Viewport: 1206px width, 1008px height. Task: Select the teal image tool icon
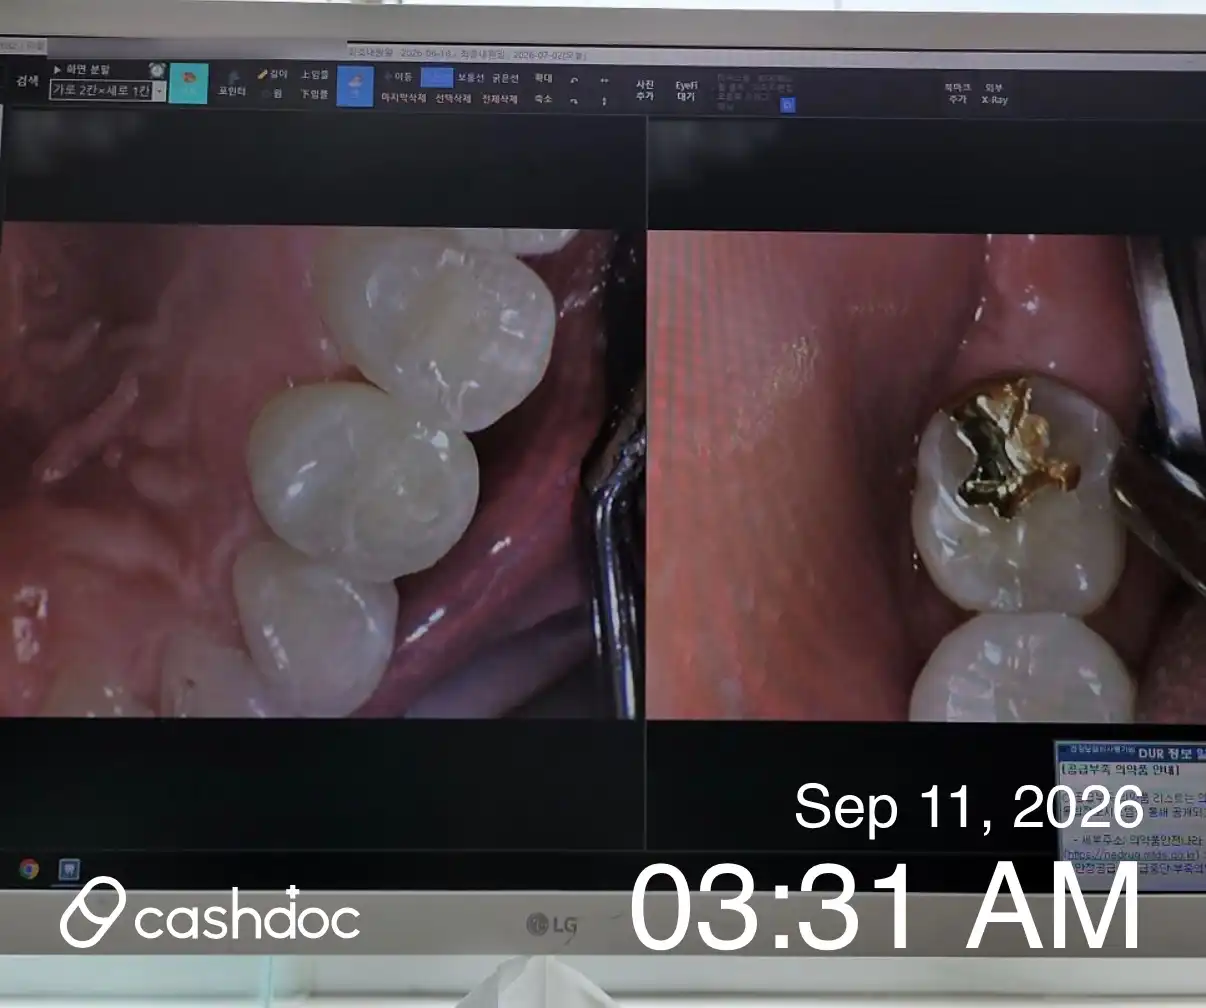[189, 84]
